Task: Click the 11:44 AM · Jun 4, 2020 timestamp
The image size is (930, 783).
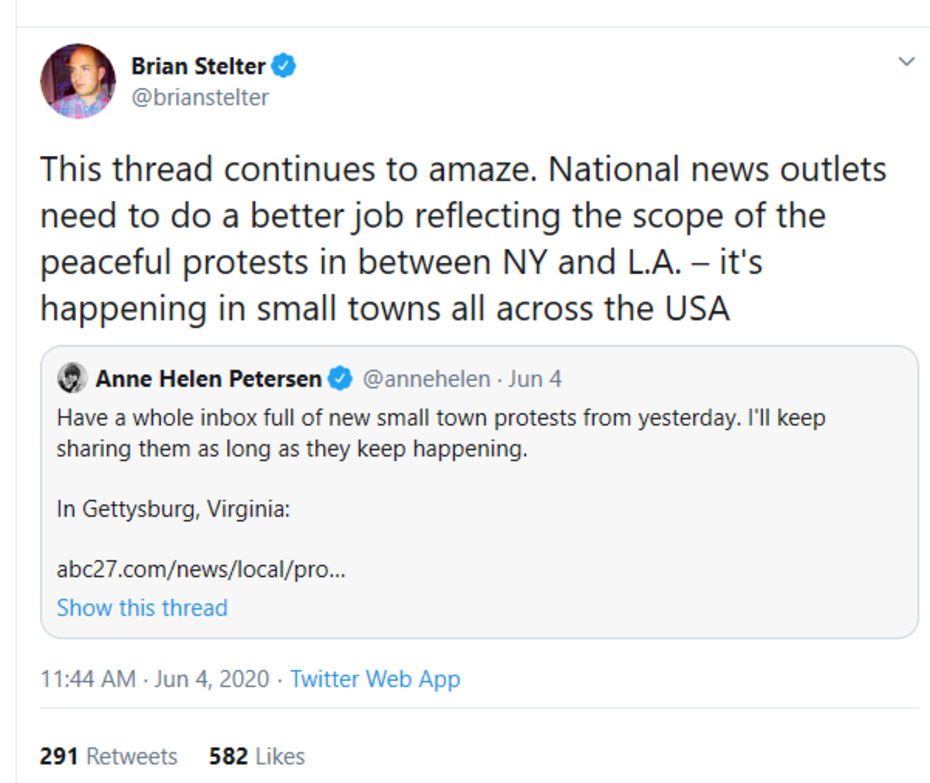Action: click(155, 680)
